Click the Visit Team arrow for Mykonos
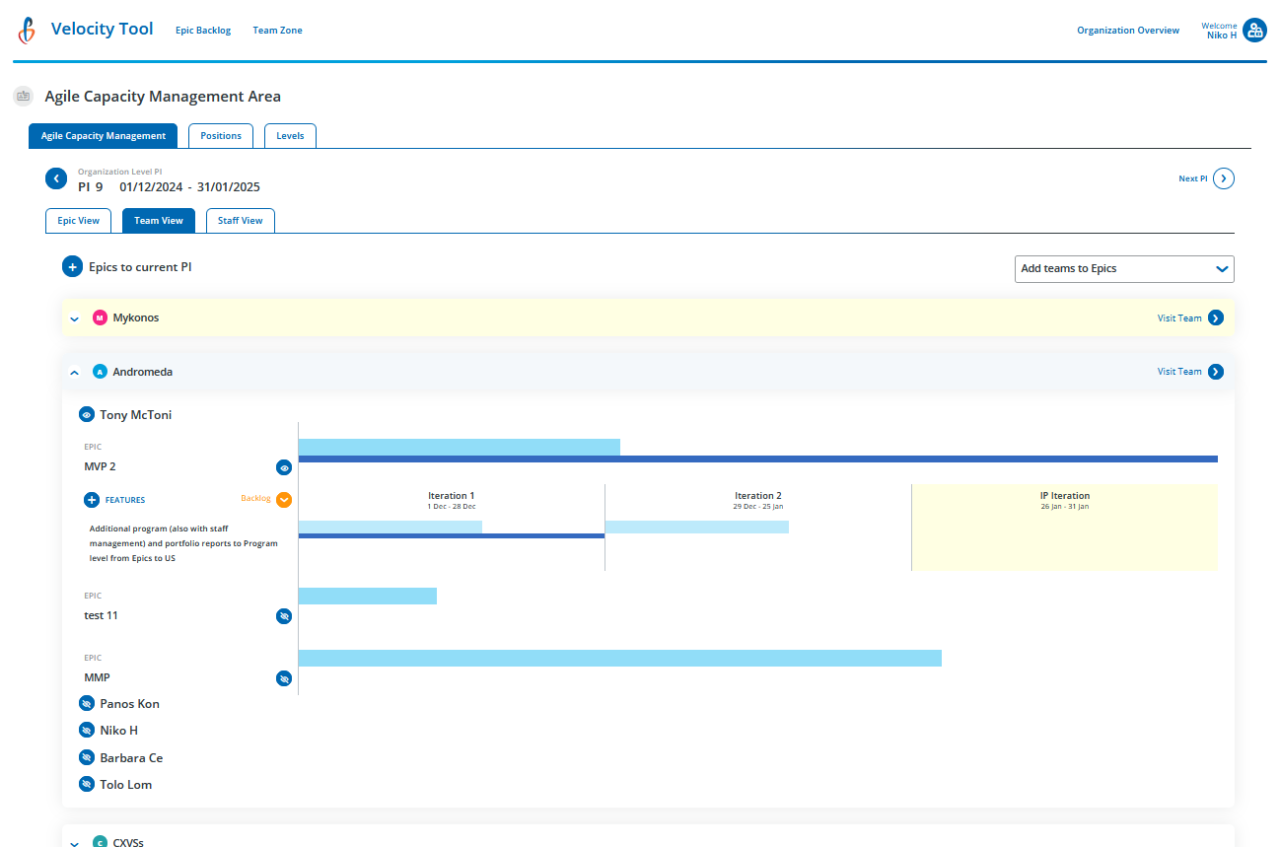The height and width of the screenshot is (847, 1280). pos(1215,318)
